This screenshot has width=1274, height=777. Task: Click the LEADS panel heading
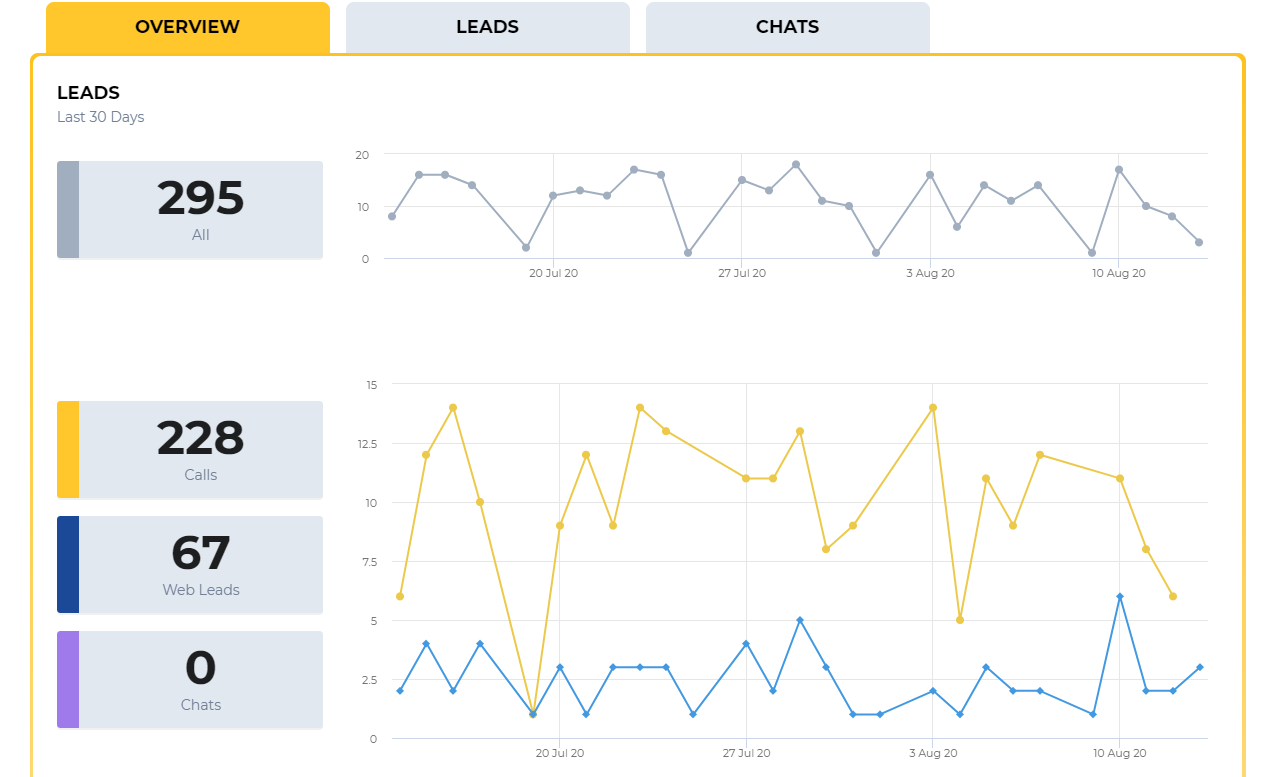tap(88, 92)
